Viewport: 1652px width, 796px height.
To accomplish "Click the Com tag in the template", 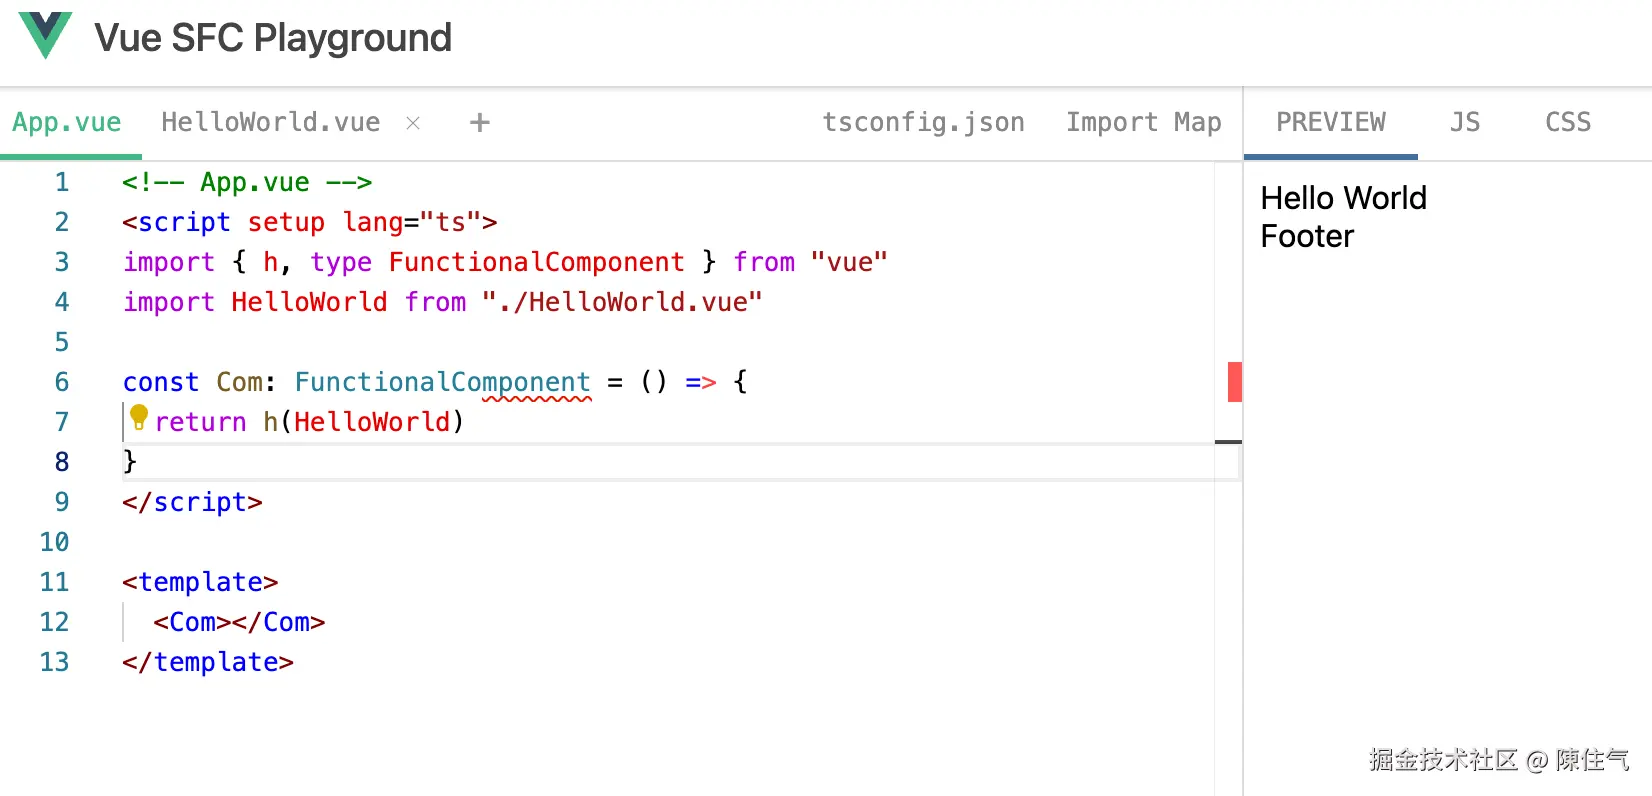I will point(193,622).
